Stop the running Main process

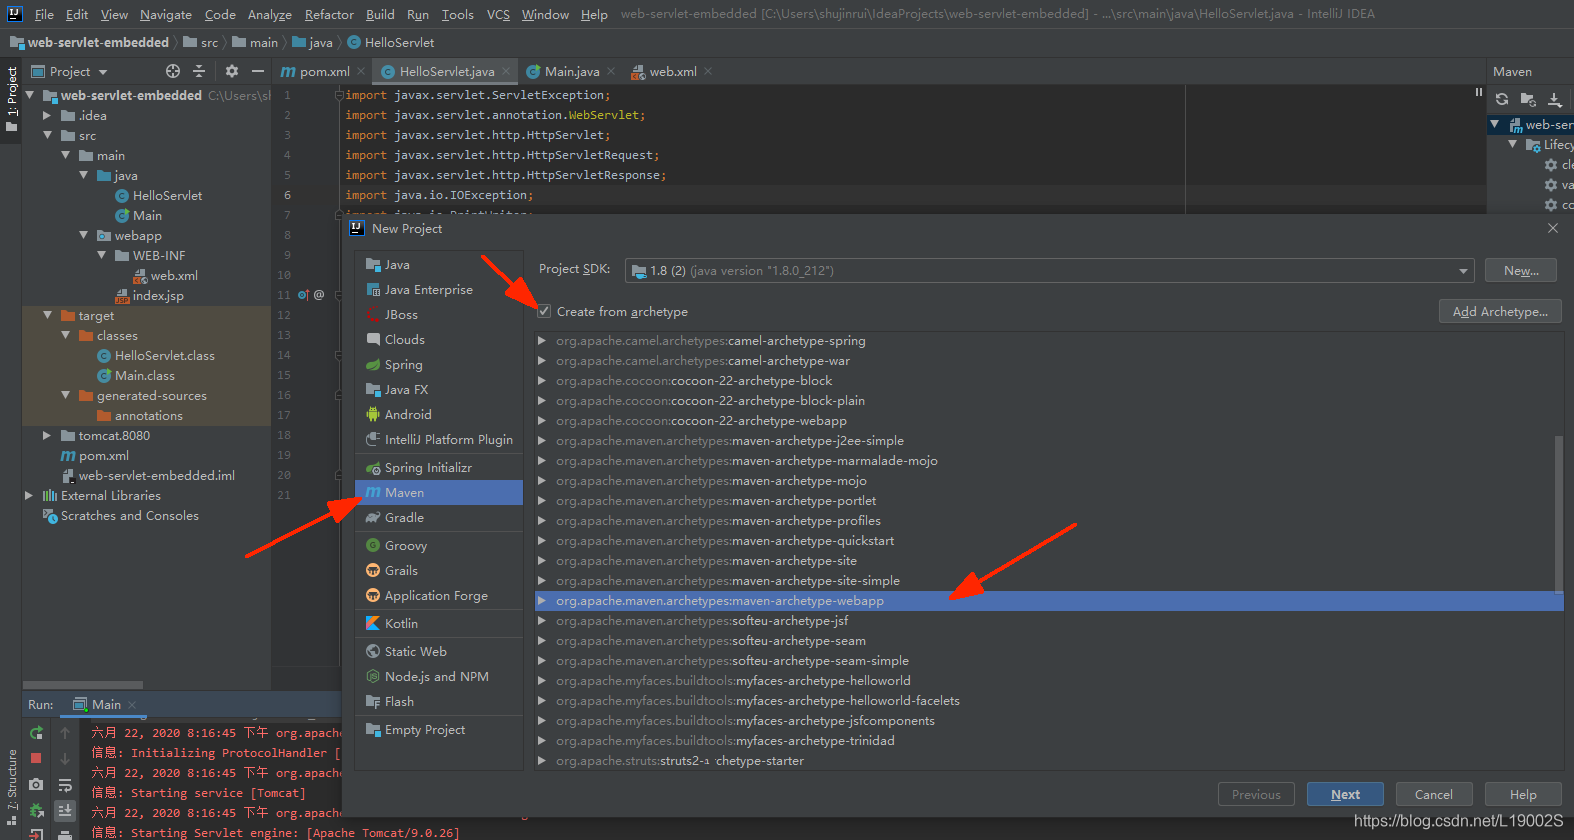36,758
